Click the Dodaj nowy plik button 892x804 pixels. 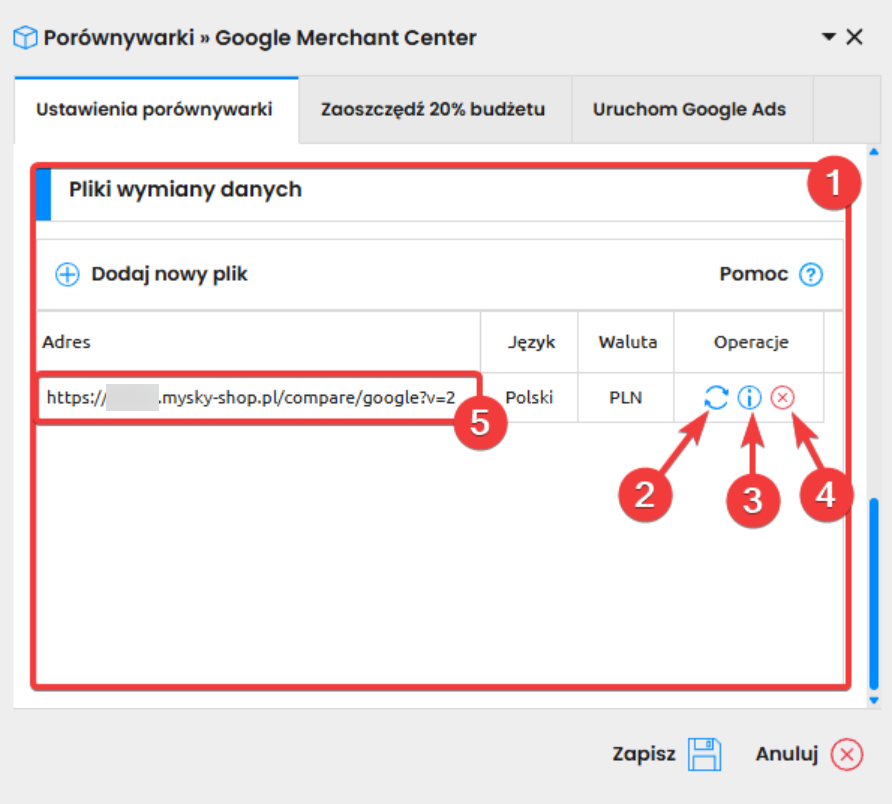(x=152, y=274)
